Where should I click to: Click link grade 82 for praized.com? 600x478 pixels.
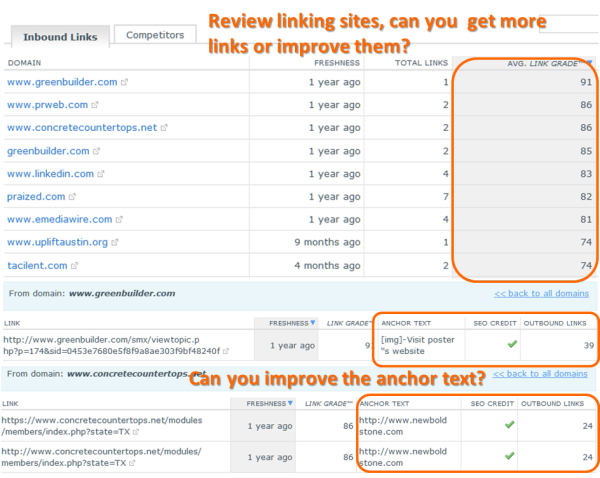click(x=586, y=197)
